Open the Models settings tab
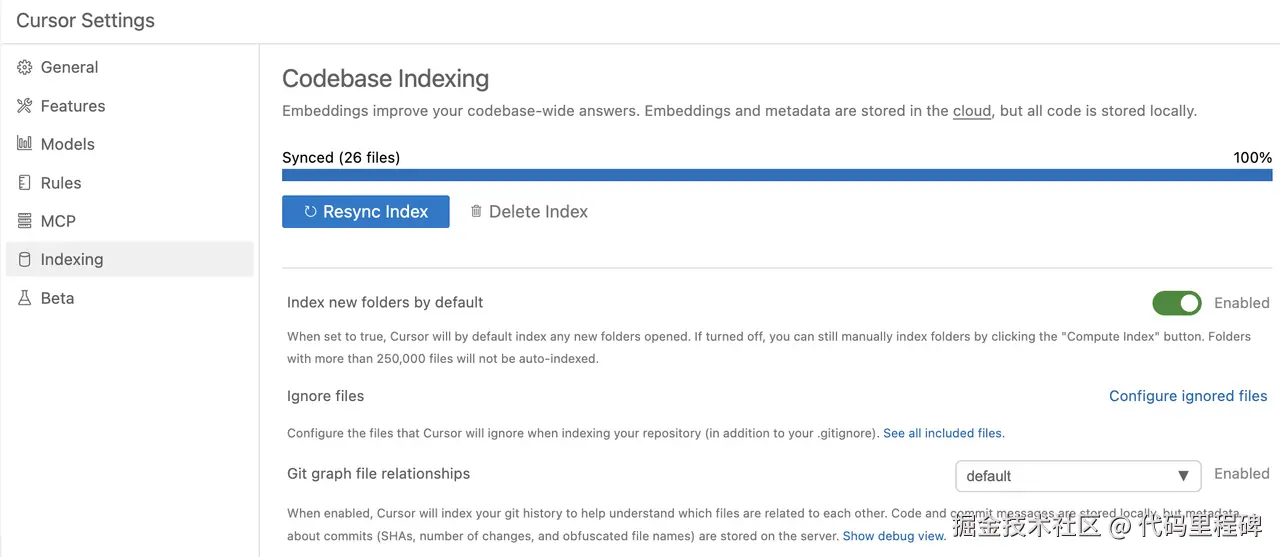This screenshot has height=557, width=1280. click(x=130, y=144)
